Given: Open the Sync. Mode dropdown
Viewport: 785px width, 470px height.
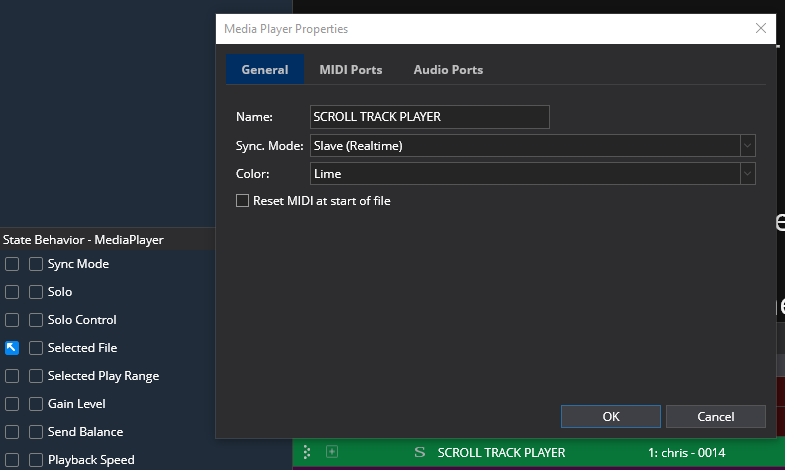Looking at the screenshot, I should (747, 146).
